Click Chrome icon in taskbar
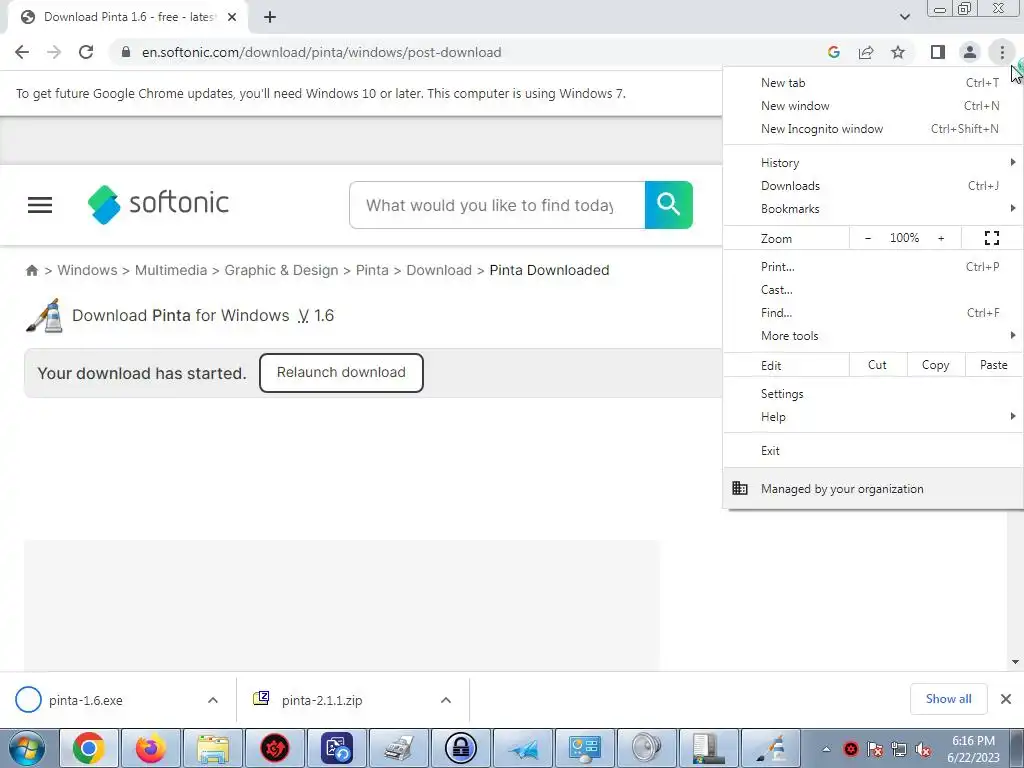The height and width of the screenshot is (768, 1024). 89,748
